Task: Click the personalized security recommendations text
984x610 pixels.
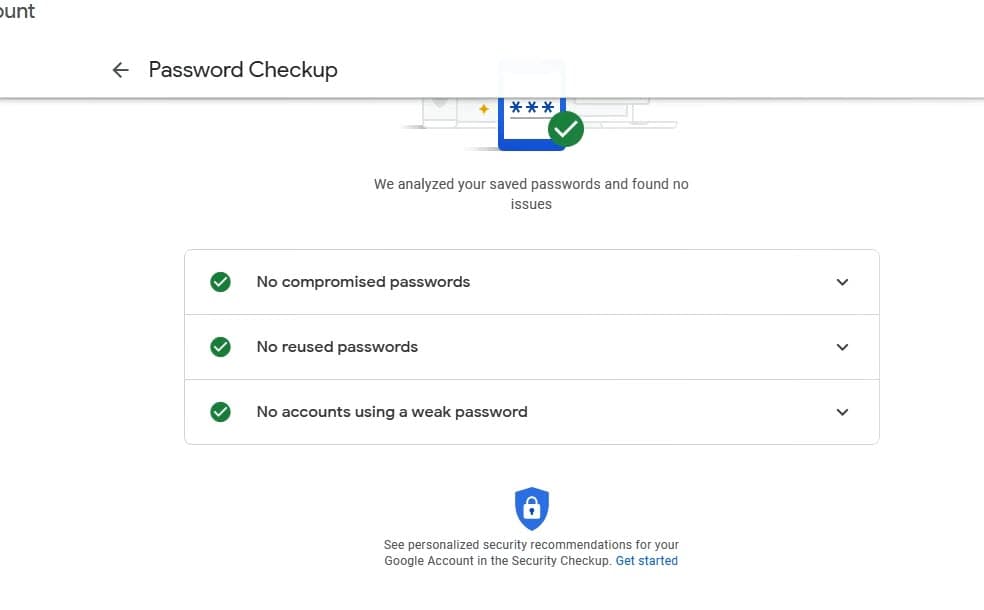Action: pyautogui.click(x=530, y=546)
